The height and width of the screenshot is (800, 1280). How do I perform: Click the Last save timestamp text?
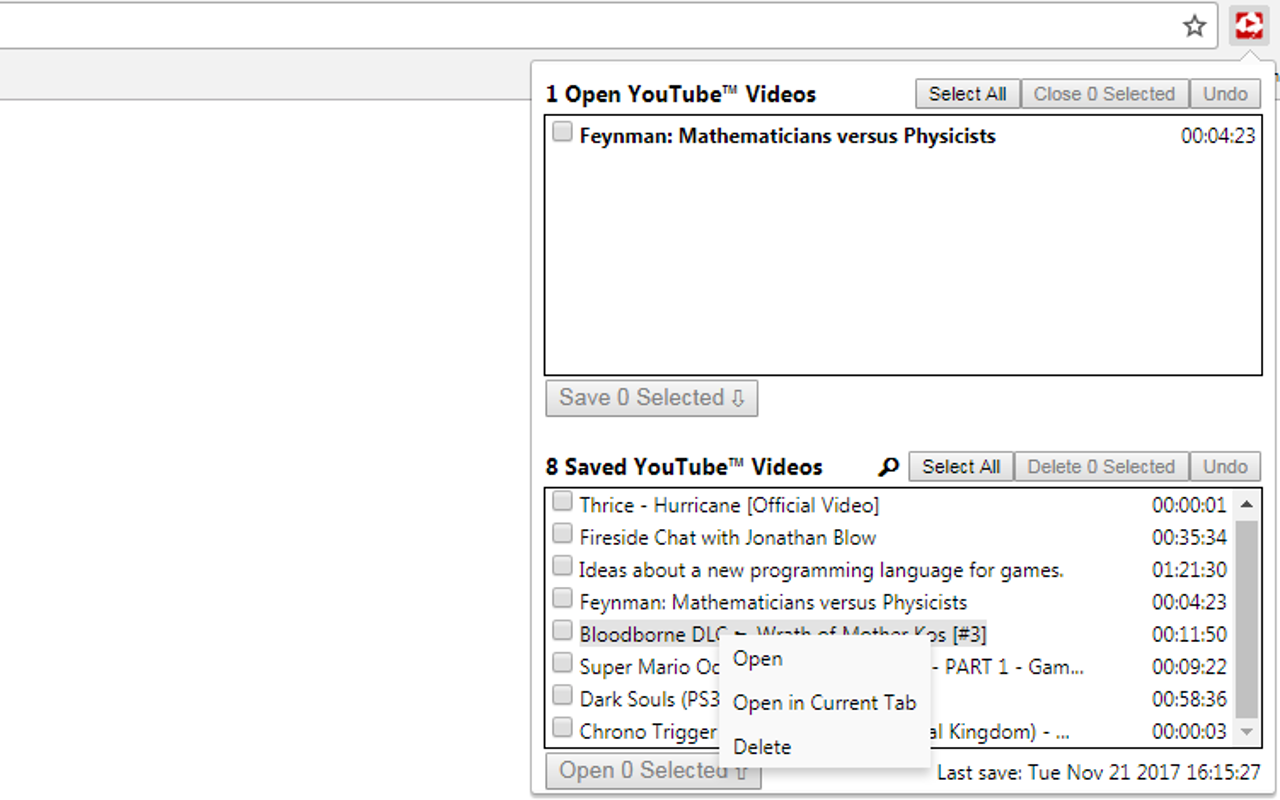(1099, 773)
